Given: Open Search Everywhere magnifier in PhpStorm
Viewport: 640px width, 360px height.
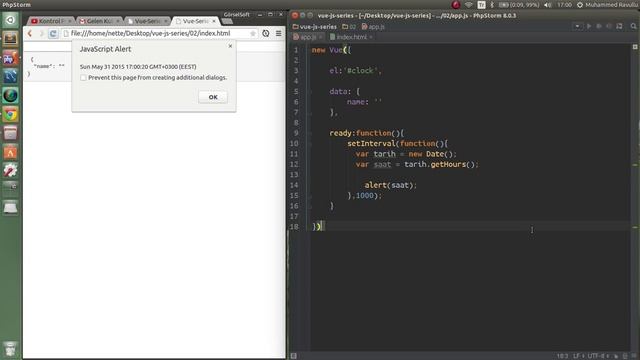Looking at the screenshot, I should (633, 26).
